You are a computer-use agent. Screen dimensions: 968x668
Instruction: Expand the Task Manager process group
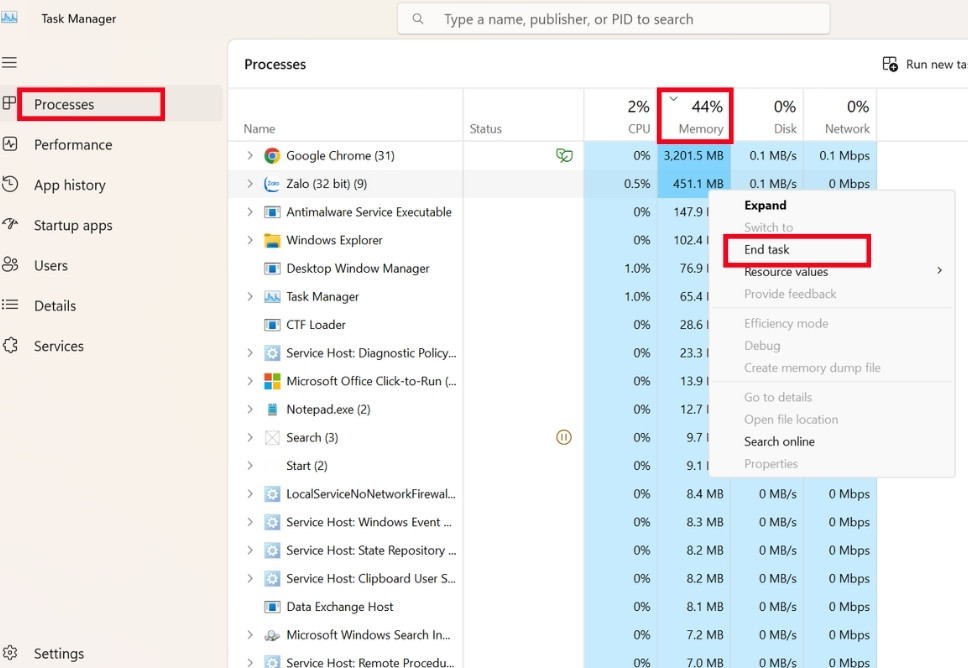pos(250,297)
